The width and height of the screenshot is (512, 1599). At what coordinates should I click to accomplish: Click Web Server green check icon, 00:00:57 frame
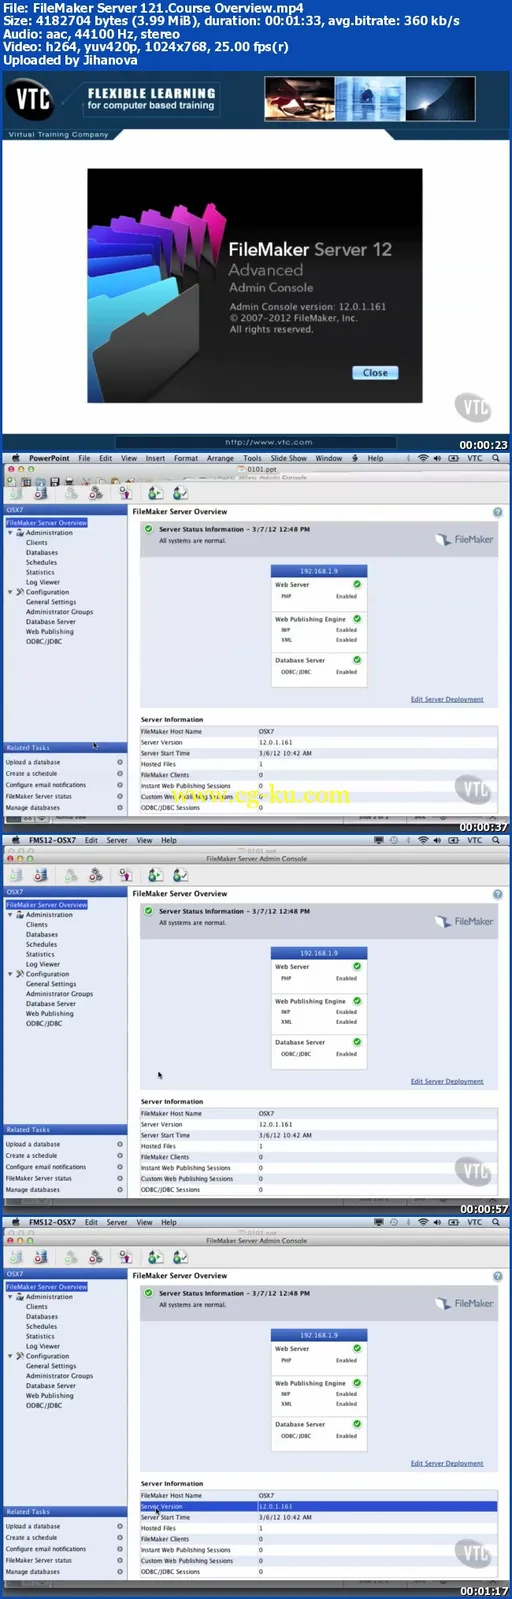357,966
